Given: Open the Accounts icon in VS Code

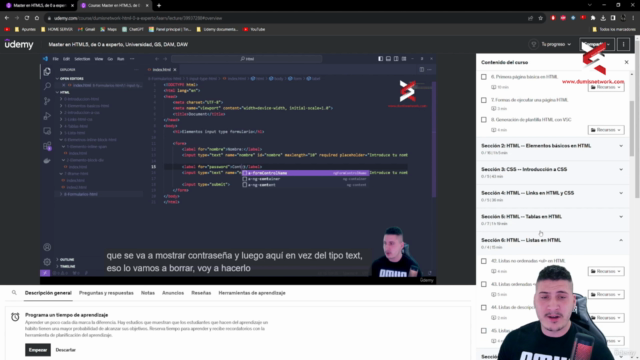Looking at the screenshot, I should point(47,247).
